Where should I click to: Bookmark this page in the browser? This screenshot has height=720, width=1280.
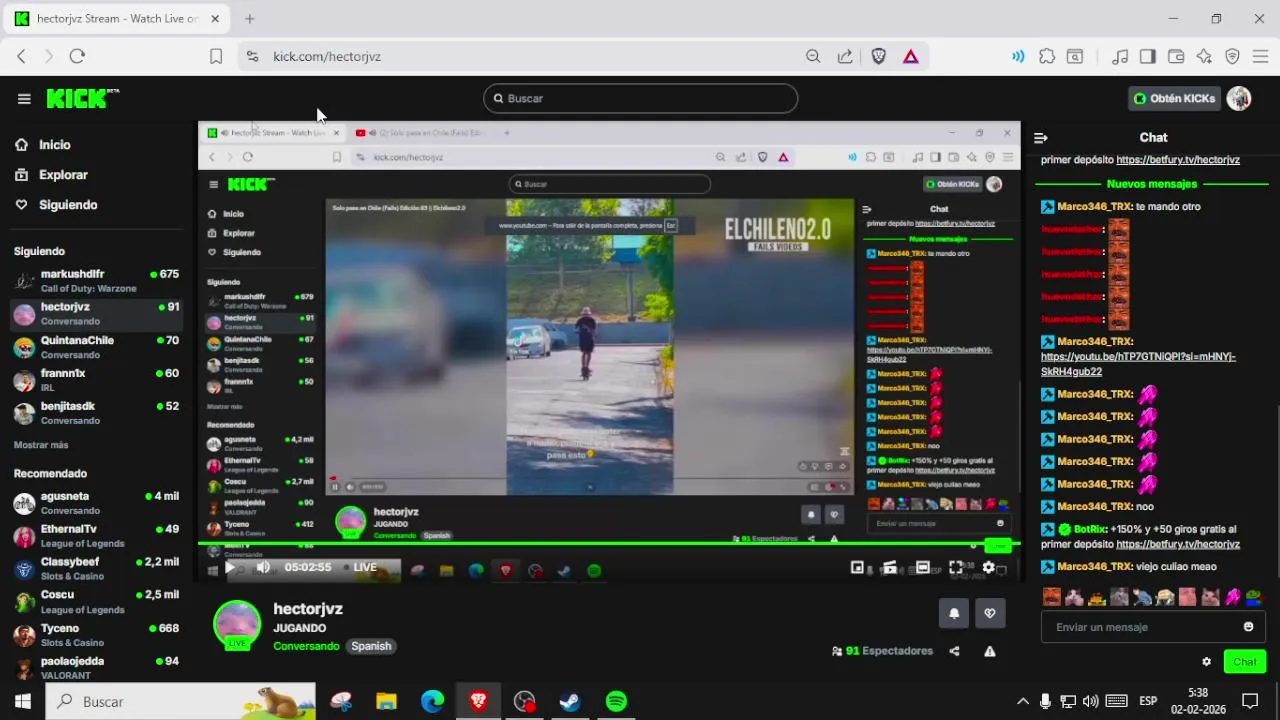tap(216, 56)
